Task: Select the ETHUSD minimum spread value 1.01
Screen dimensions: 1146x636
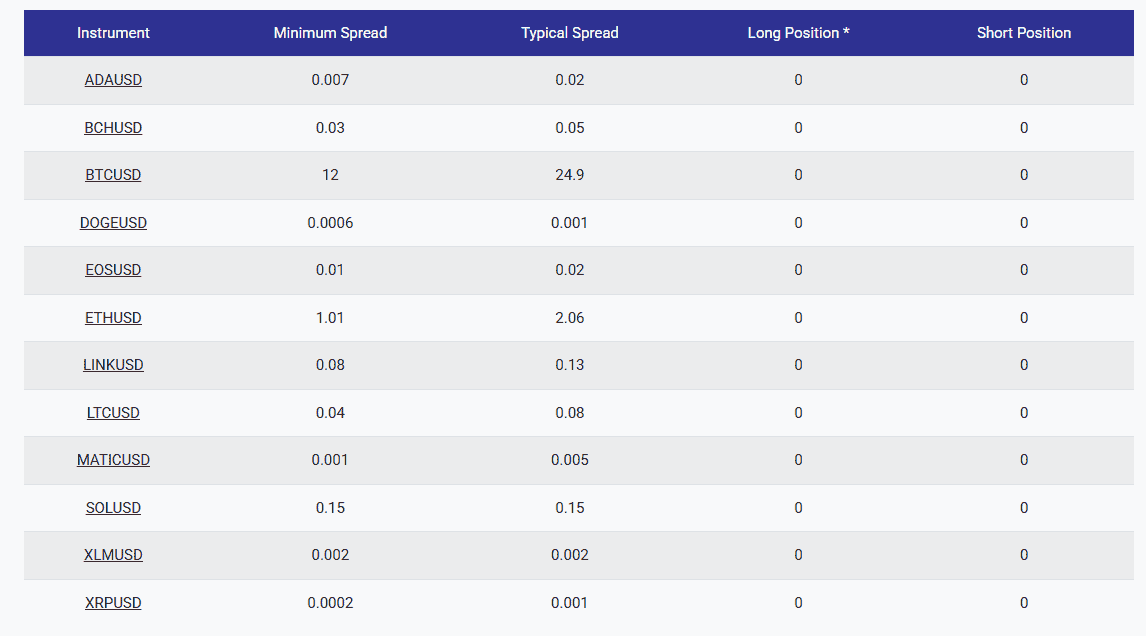Action: [x=331, y=317]
